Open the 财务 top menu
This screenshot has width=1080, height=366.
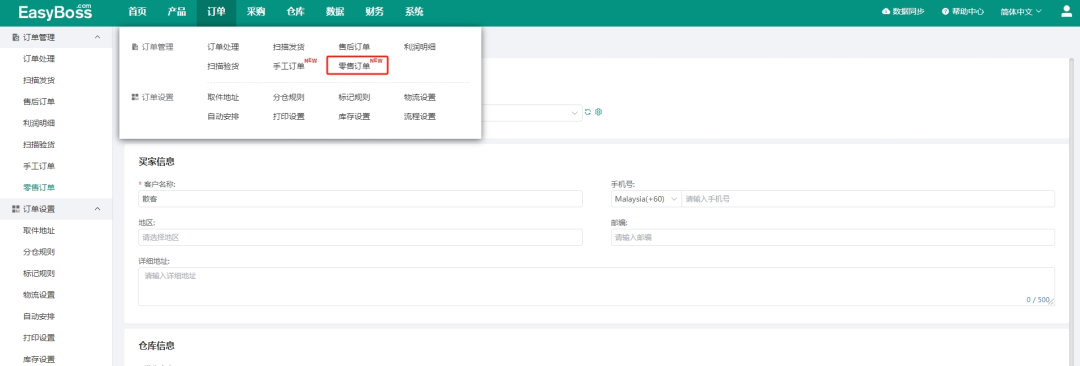point(375,12)
